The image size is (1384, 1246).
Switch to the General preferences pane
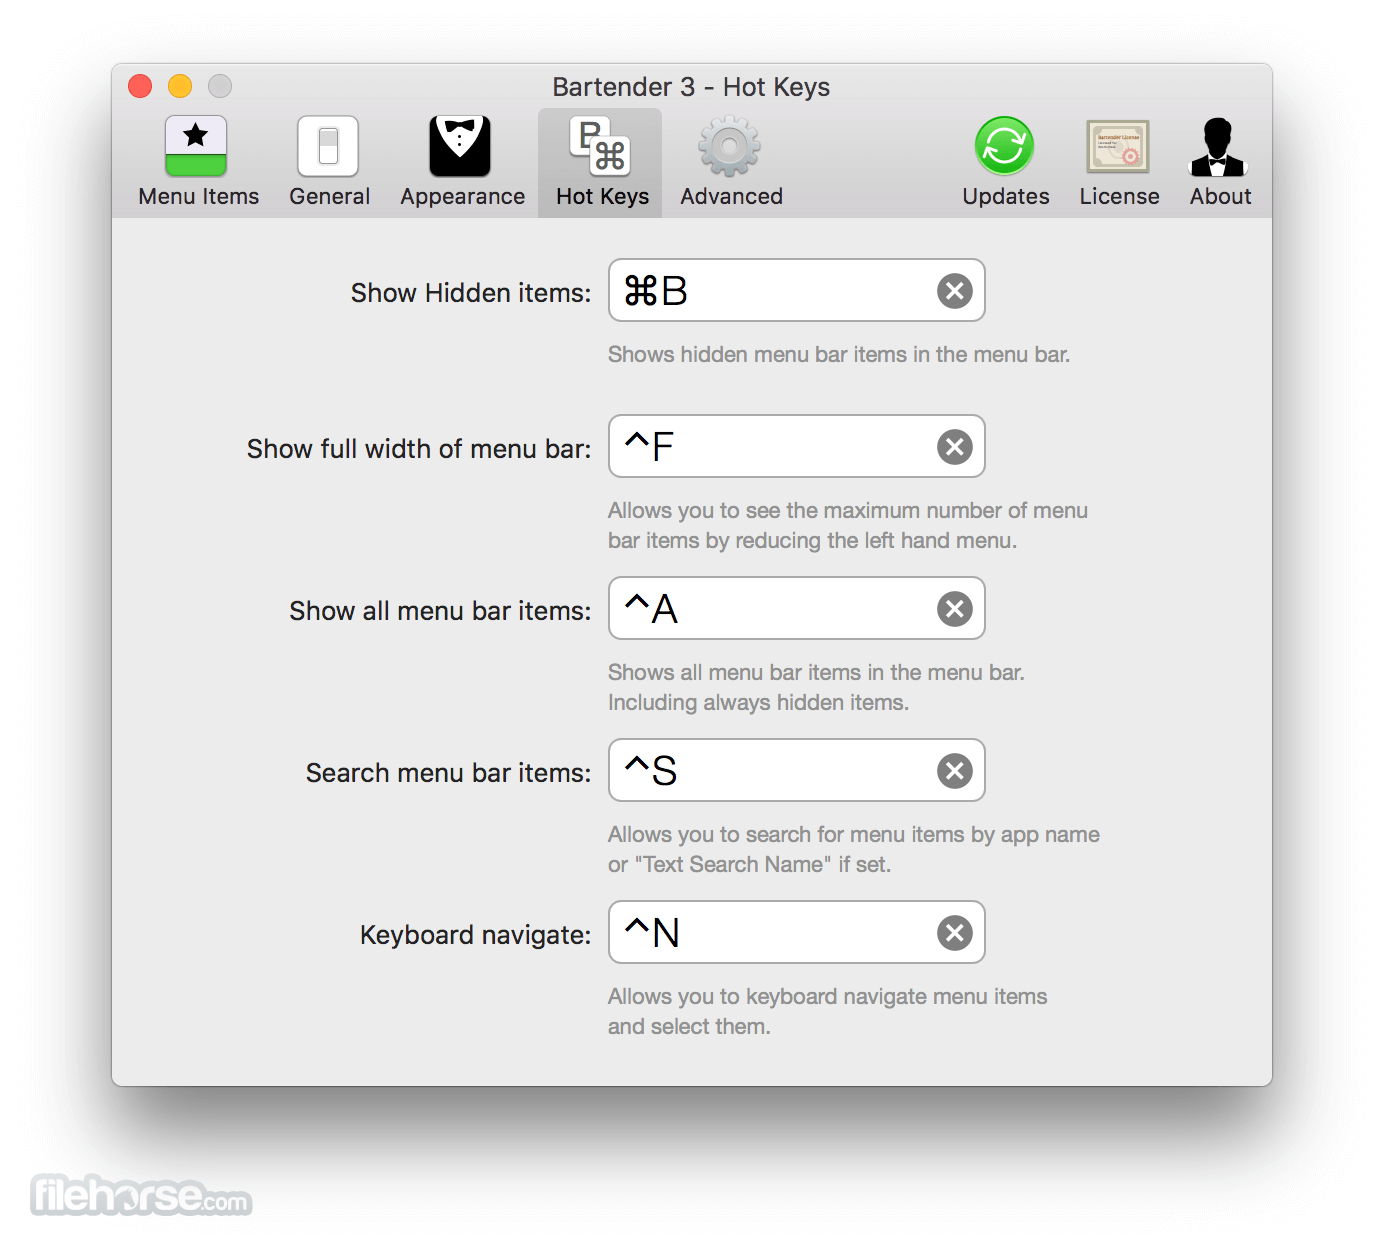pos(329,162)
